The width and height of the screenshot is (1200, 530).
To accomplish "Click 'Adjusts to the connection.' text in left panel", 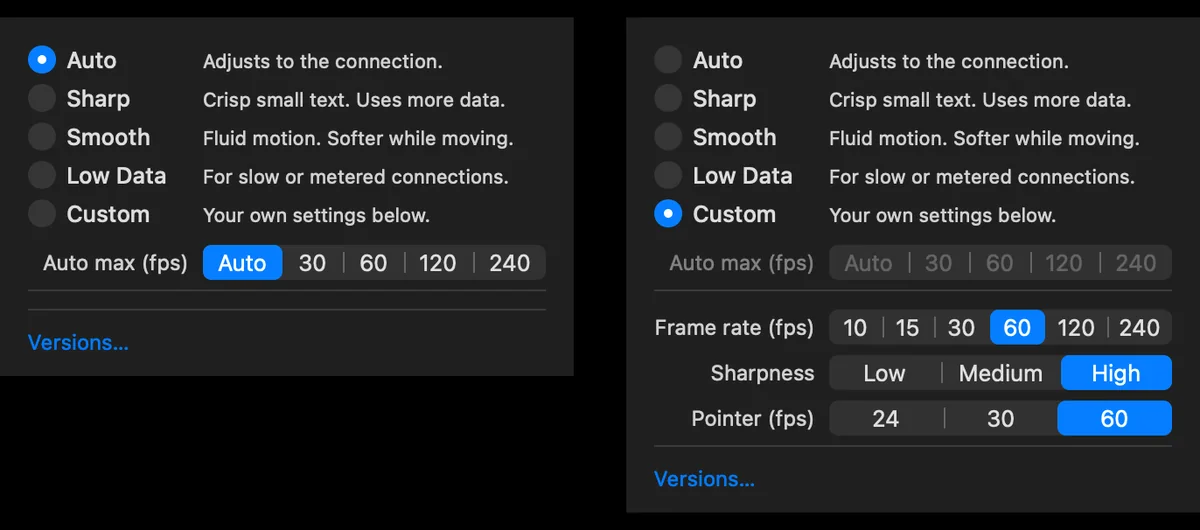I will (323, 62).
